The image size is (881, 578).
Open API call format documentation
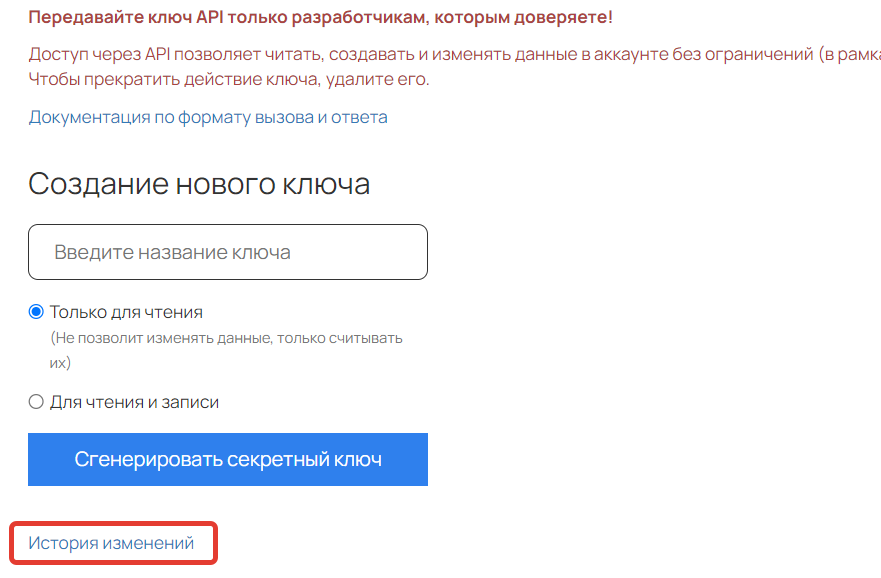pos(208,117)
